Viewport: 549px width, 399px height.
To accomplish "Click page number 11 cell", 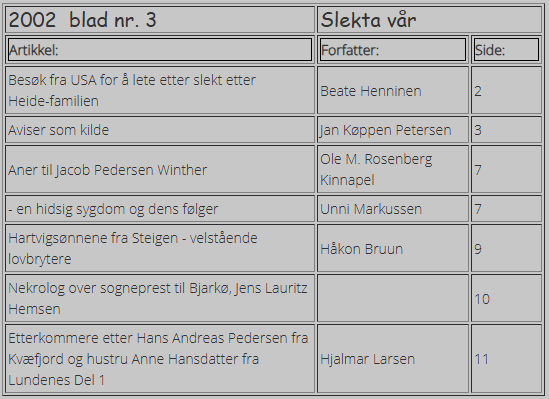I will 506,359.
